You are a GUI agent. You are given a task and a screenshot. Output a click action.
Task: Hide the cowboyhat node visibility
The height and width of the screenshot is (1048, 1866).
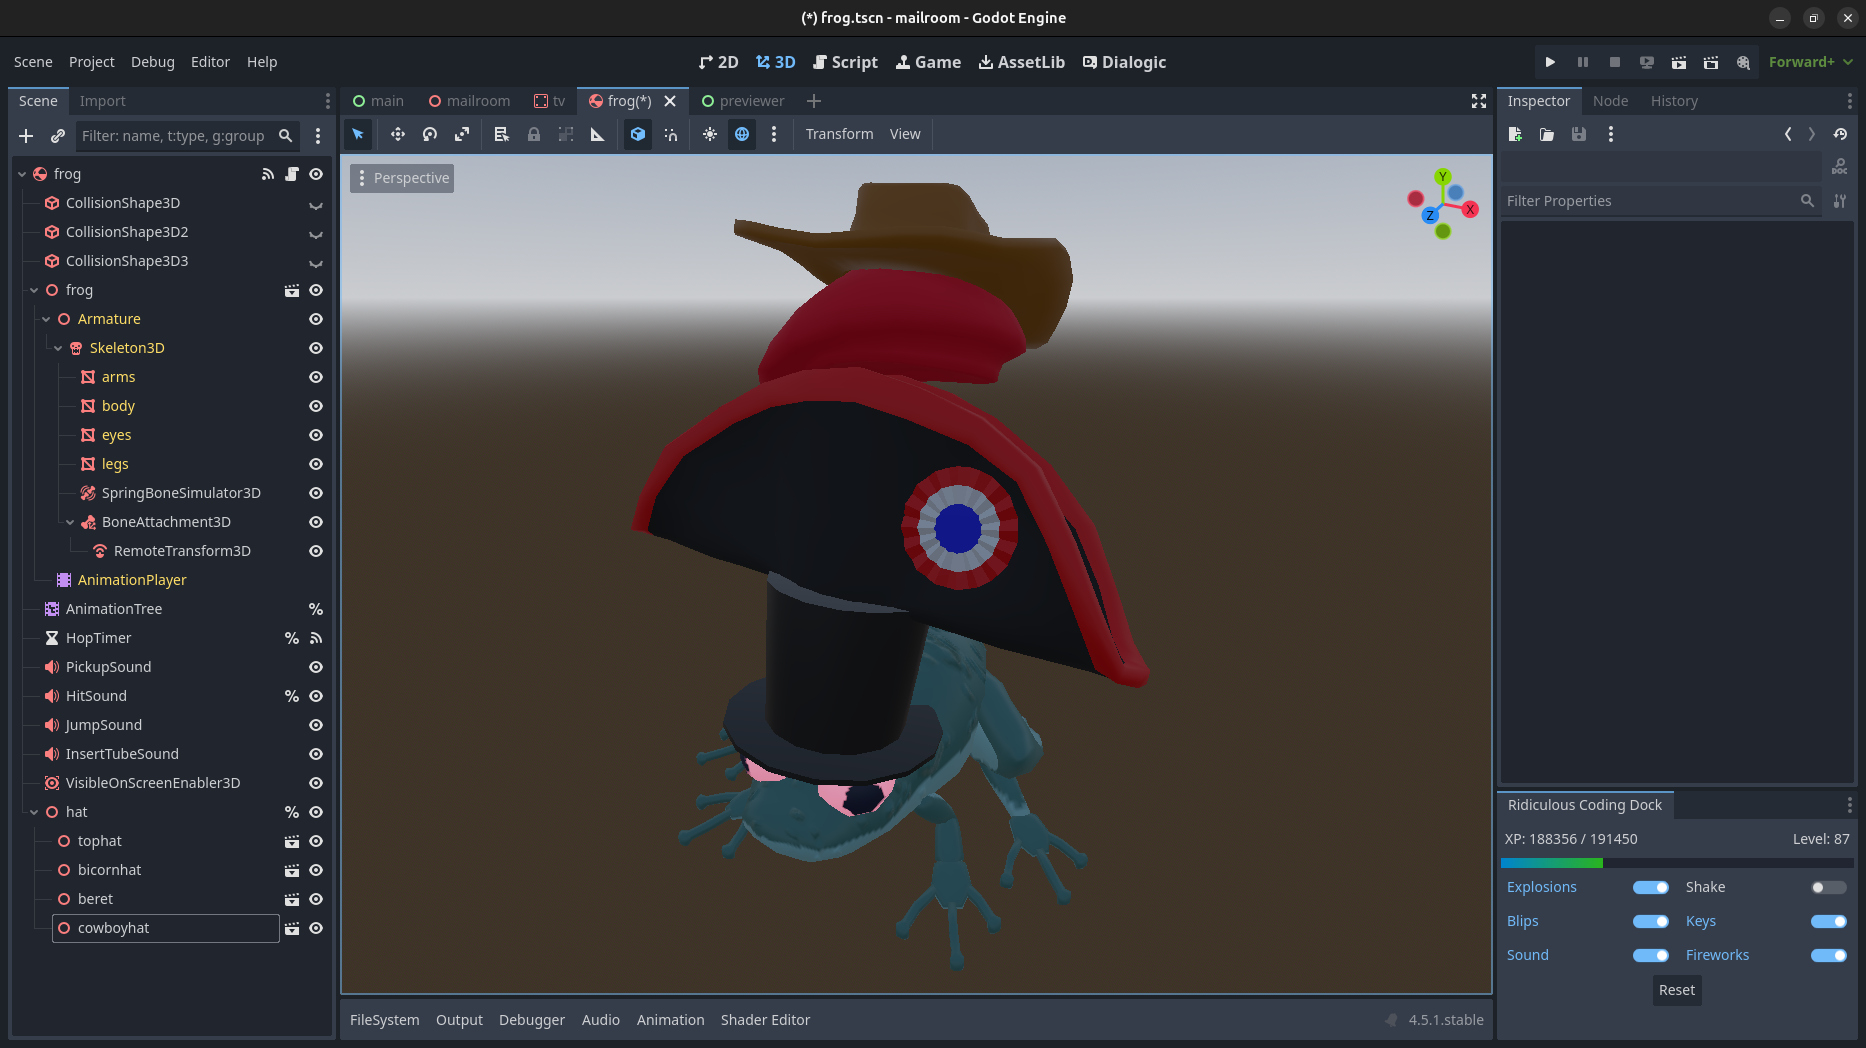(316, 928)
